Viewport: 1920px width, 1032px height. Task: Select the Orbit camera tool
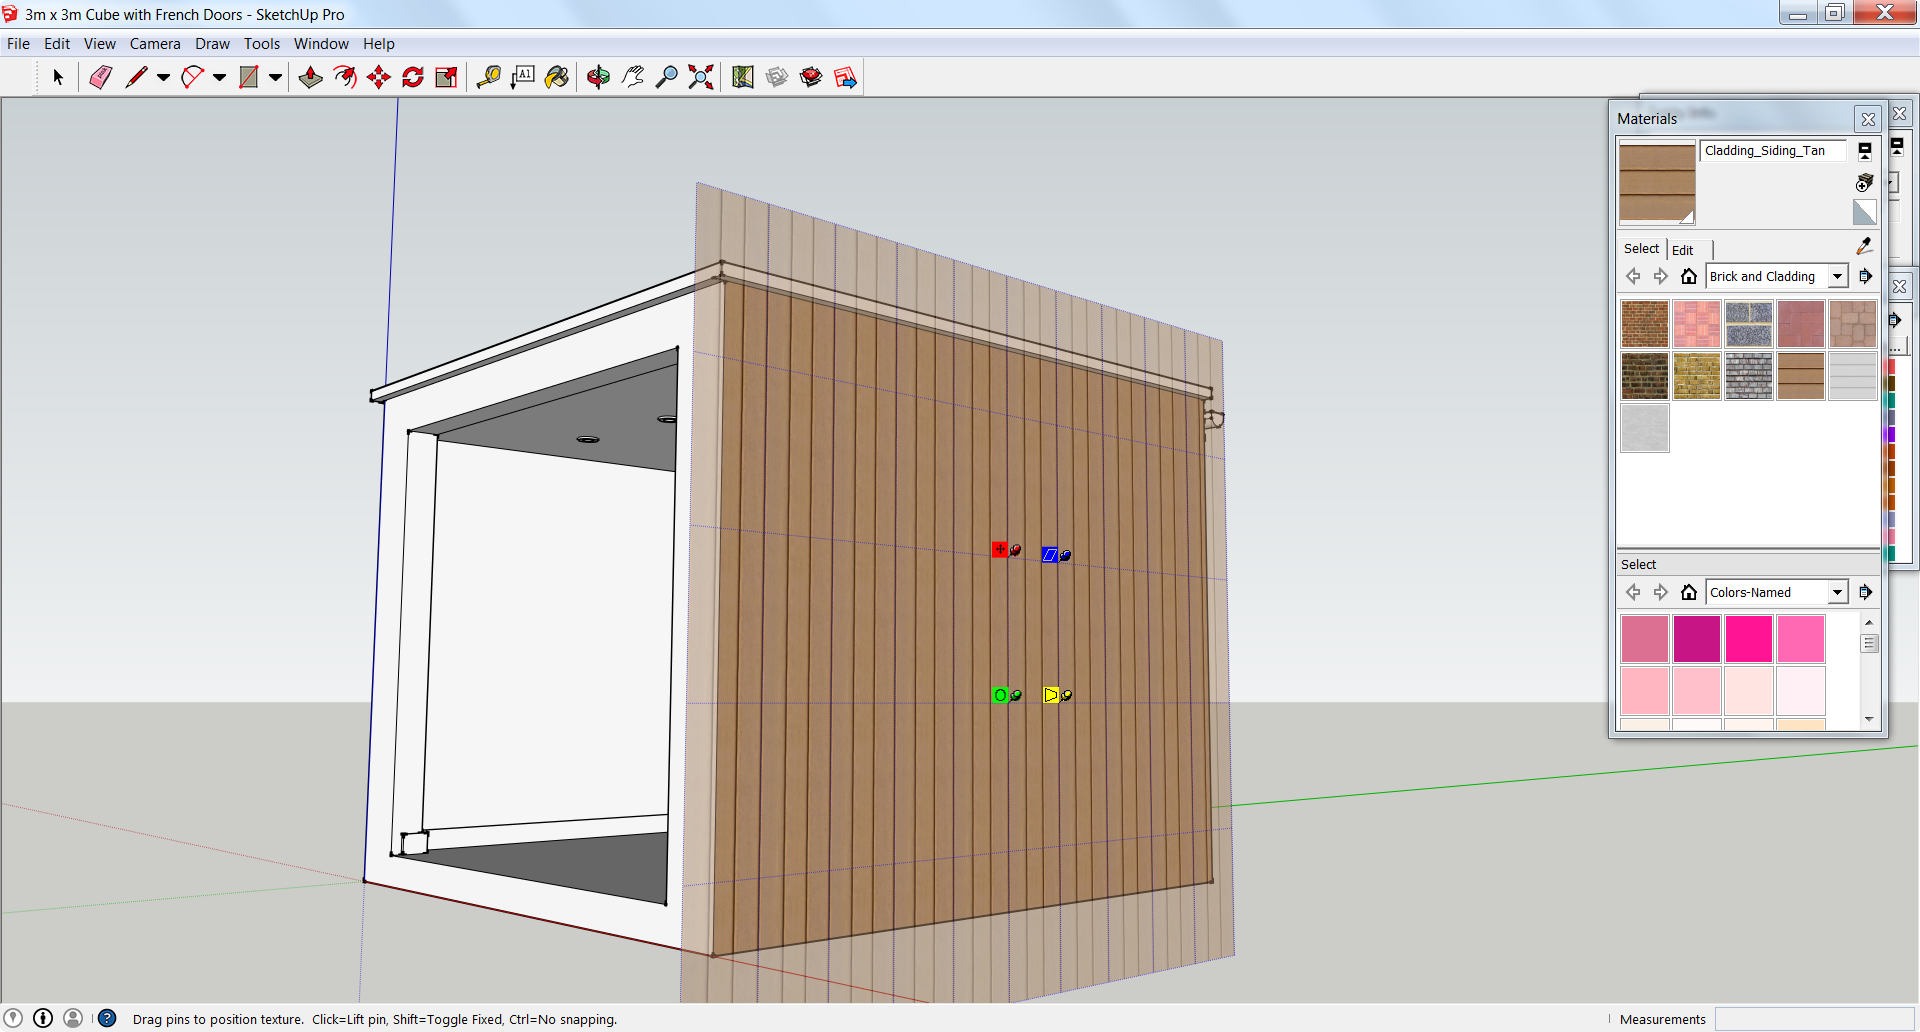click(598, 77)
